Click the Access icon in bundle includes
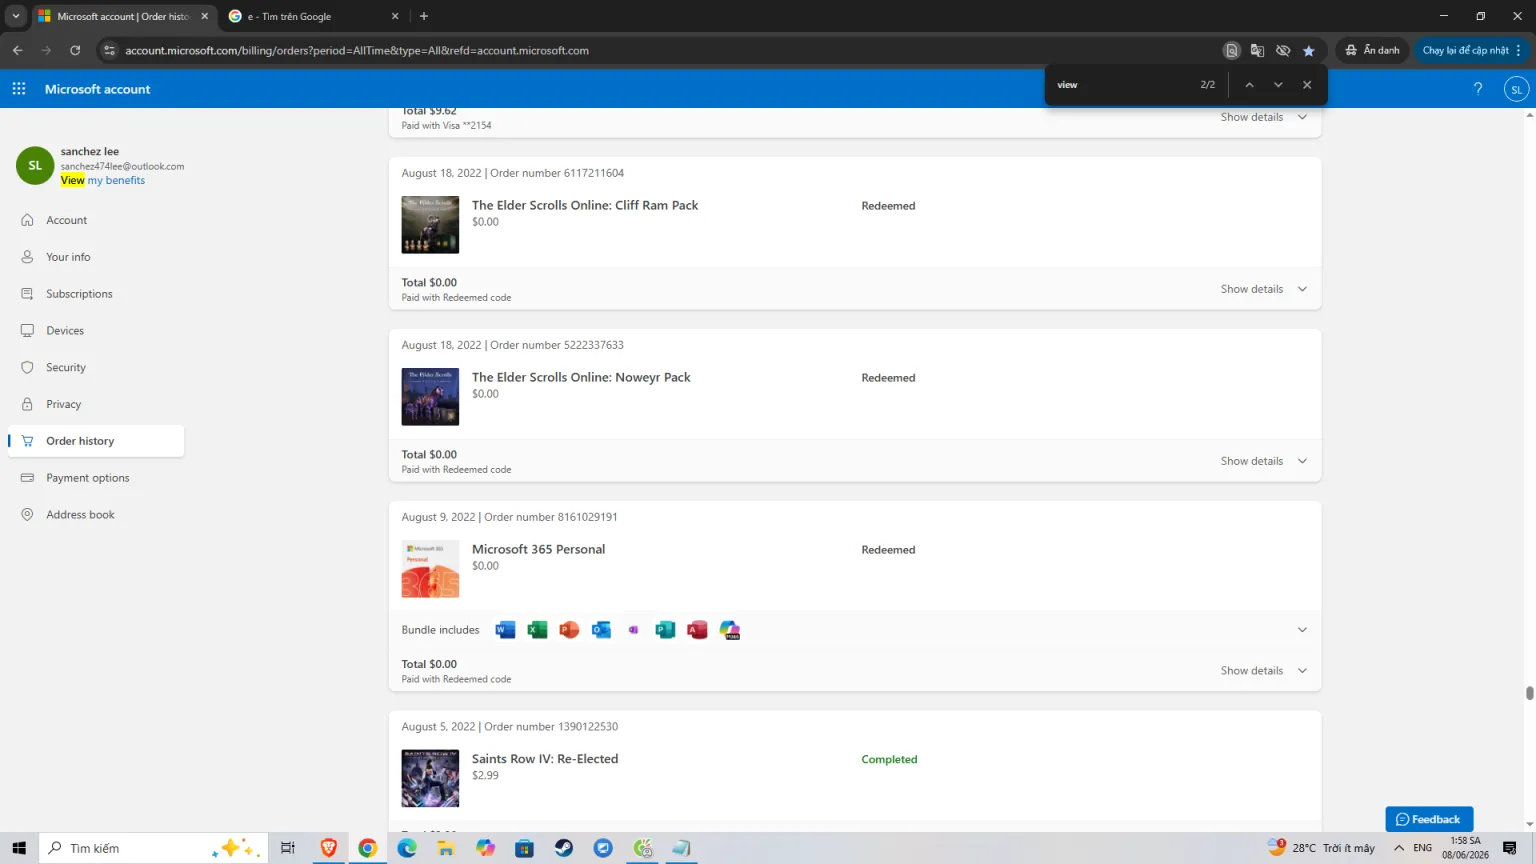This screenshot has width=1536, height=864. pos(697,630)
